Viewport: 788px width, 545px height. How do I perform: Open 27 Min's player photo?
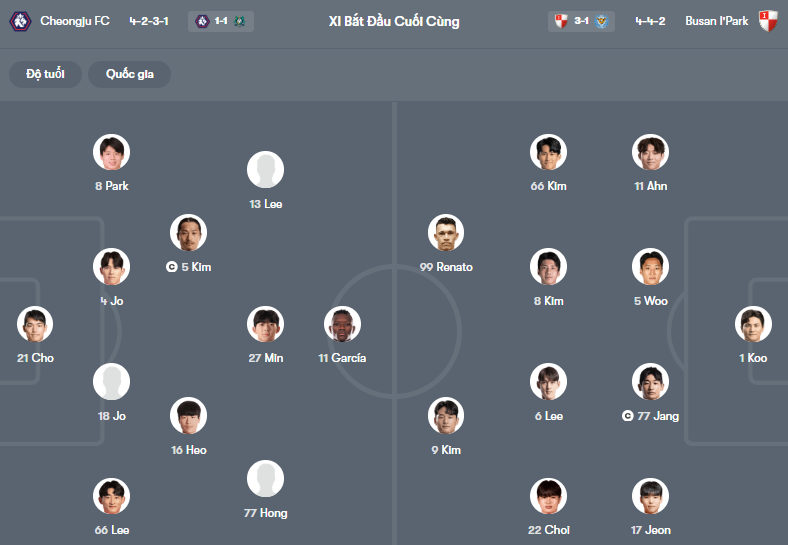[x=266, y=324]
